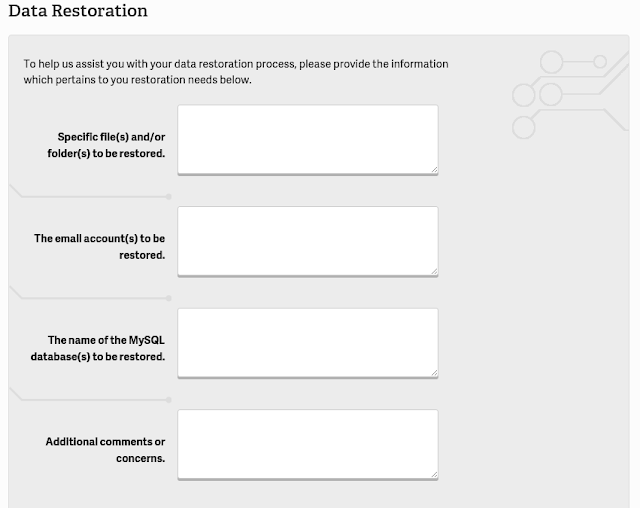Click divider dot below files/folders section
Viewport: 640px width, 508px height.
(169, 197)
